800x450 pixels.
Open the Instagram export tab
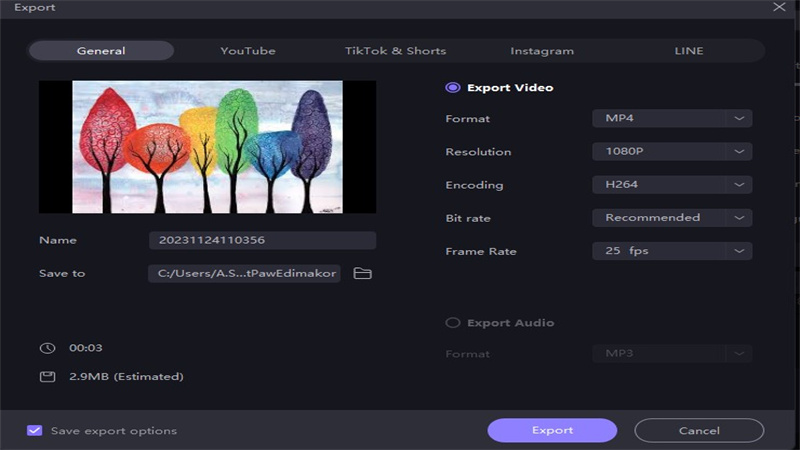(542, 51)
